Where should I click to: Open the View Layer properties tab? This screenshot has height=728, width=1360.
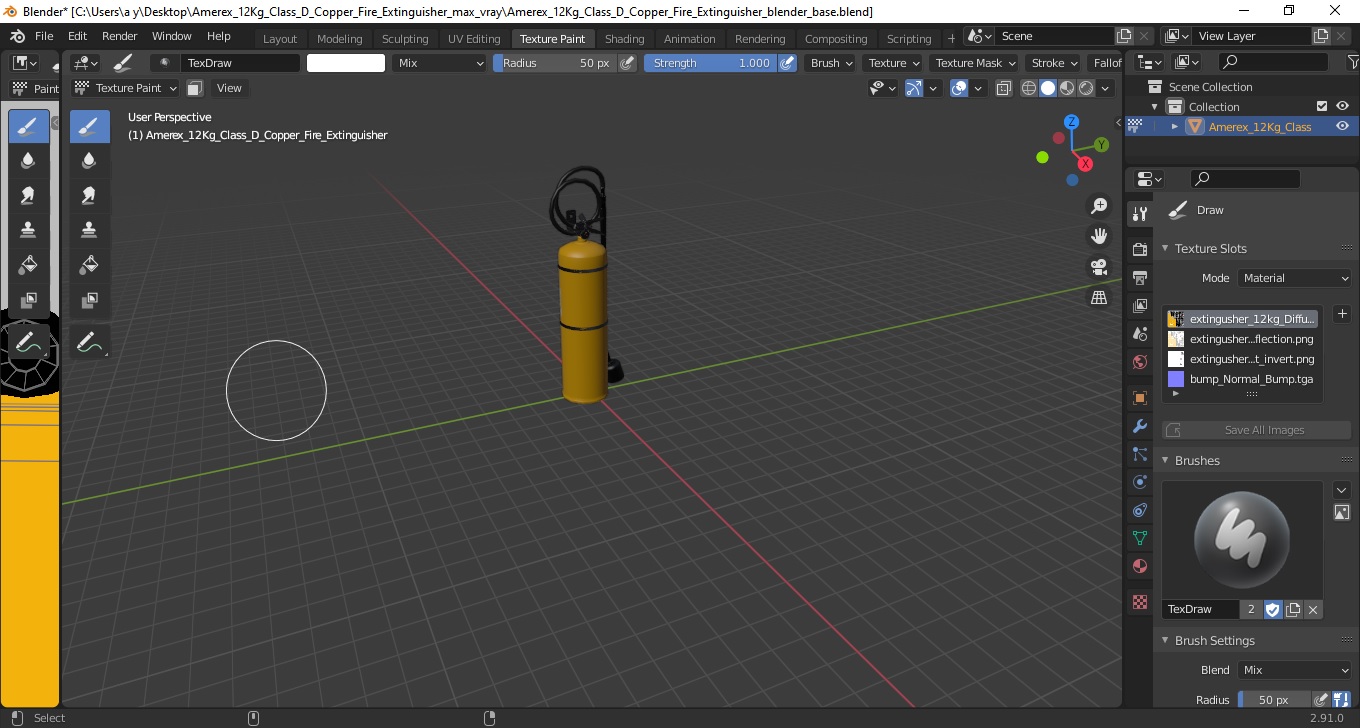point(1139,305)
